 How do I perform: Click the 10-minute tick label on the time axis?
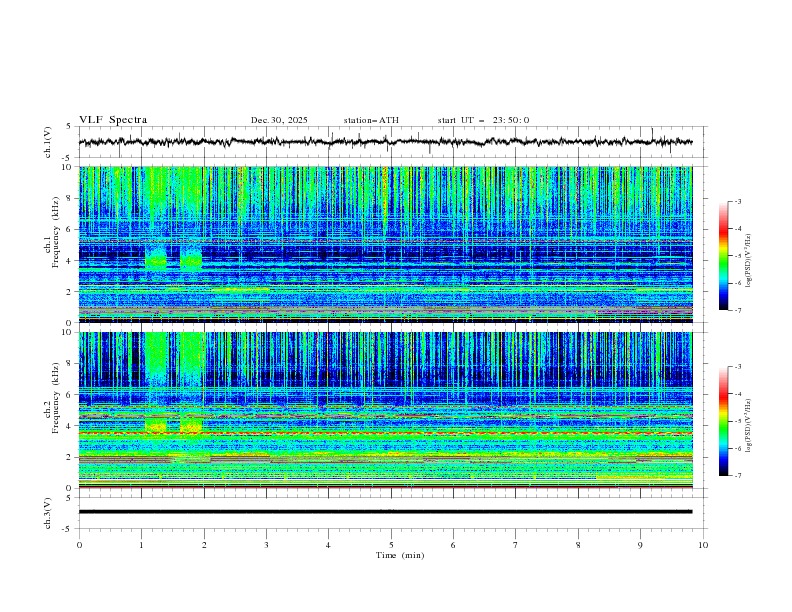pos(703,545)
